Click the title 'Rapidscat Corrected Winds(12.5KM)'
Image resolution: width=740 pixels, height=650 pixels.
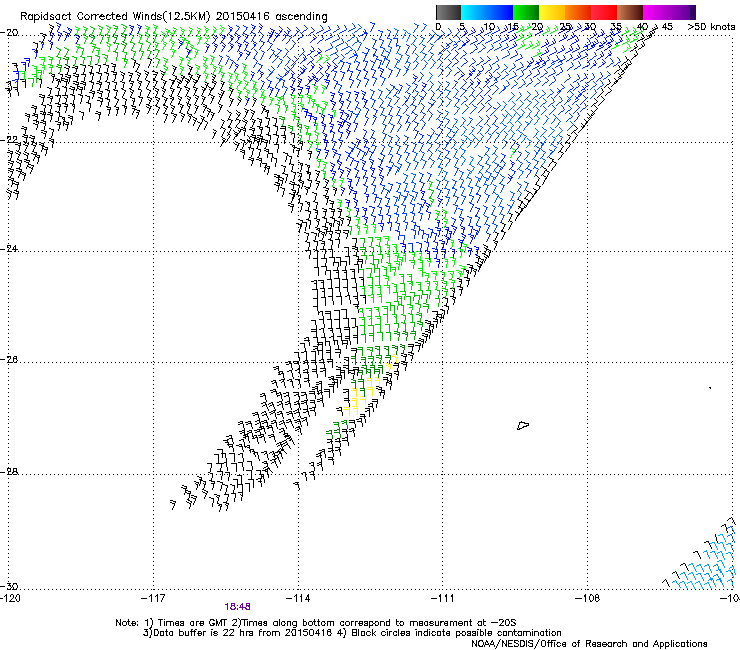tap(115, 17)
